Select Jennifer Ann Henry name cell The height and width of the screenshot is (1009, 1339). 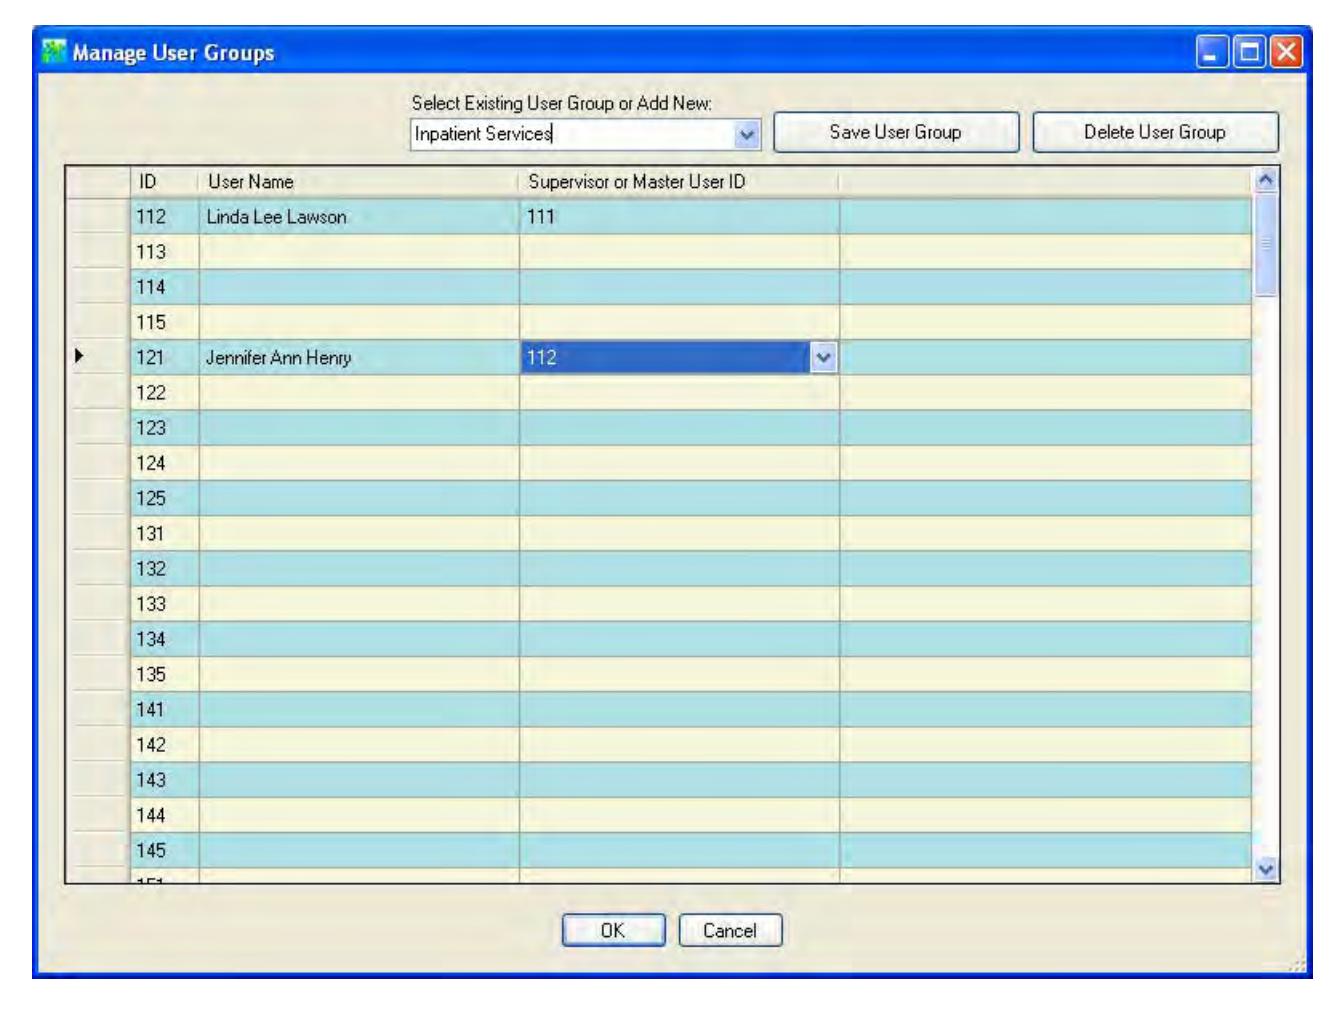tap(359, 357)
